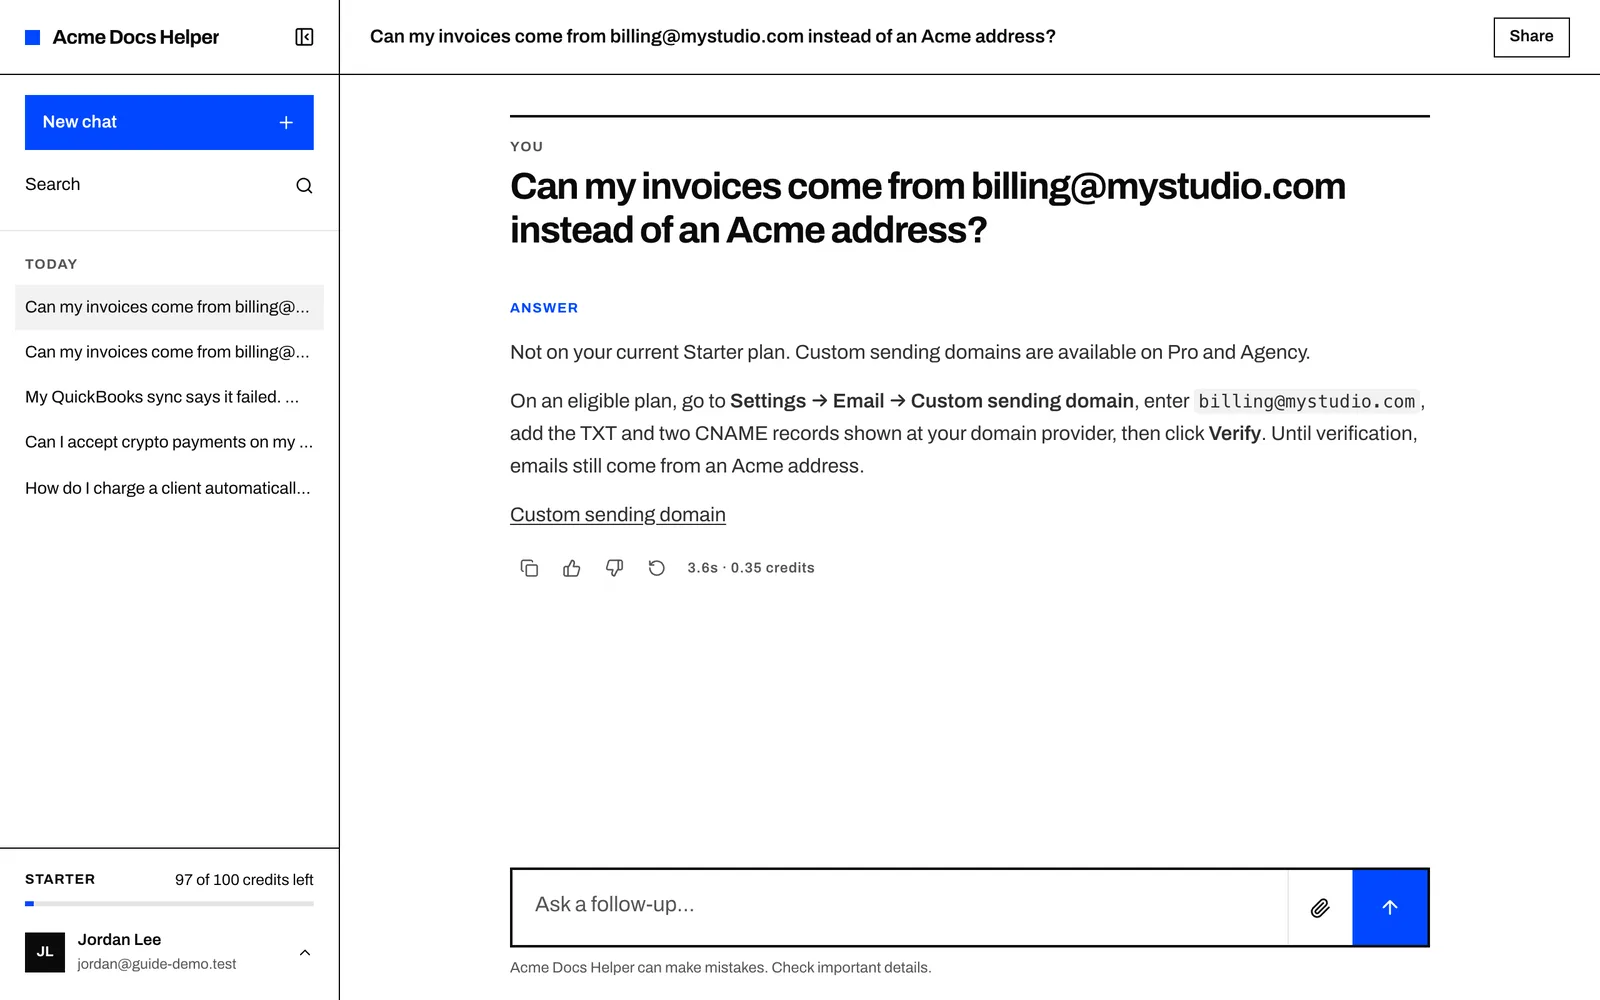This screenshot has height=1000, width=1600.
Task: Send the follow-up with the arrow button
Action: coord(1390,907)
